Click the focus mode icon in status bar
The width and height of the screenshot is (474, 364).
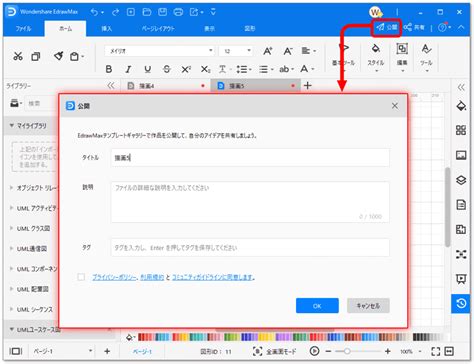tap(257, 351)
